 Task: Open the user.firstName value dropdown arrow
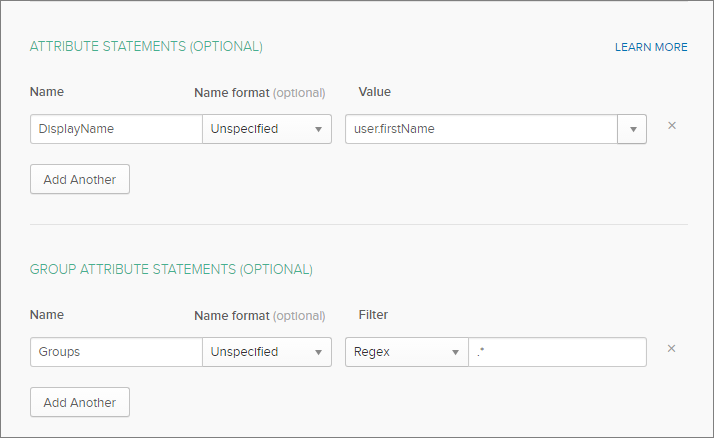click(x=633, y=129)
